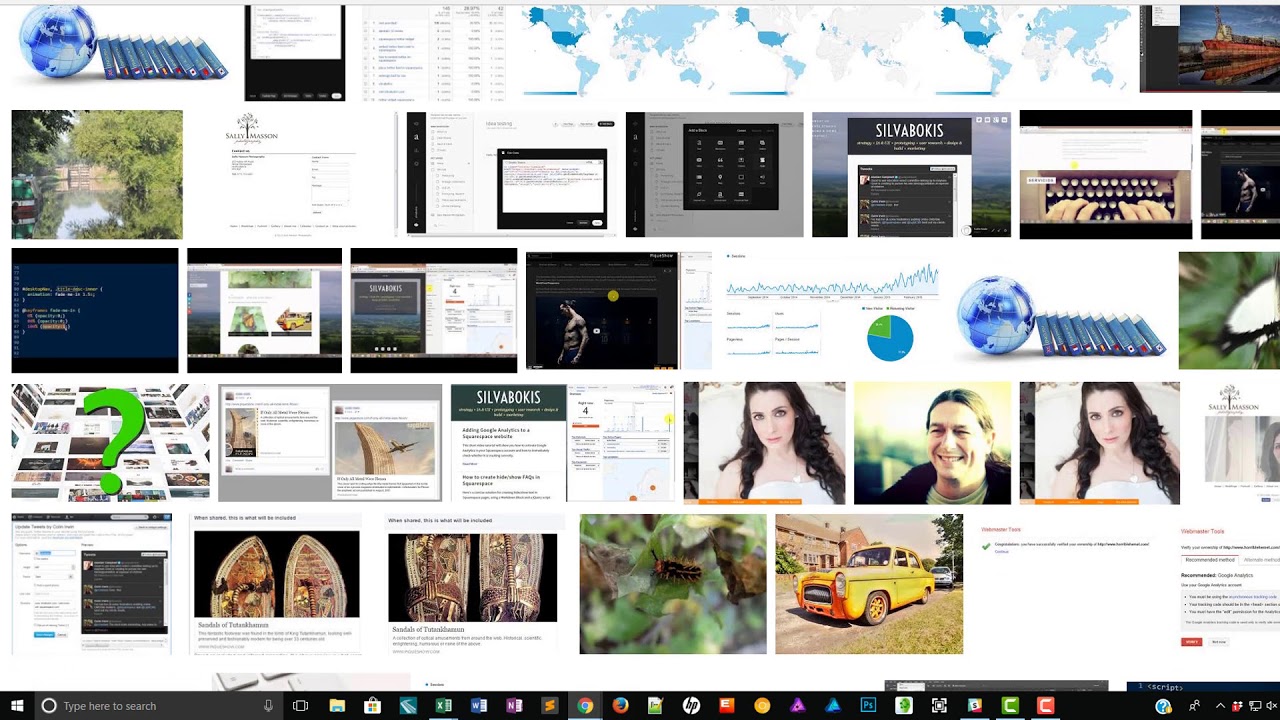This screenshot has height=720, width=1280.
Task: Click the People icon in the system tray
Action: click(1194, 706)
